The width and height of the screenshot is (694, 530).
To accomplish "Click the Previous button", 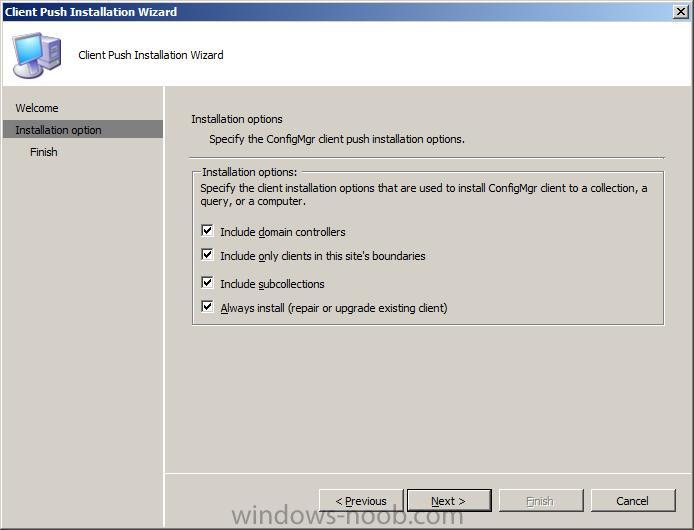I will point(361,501).
